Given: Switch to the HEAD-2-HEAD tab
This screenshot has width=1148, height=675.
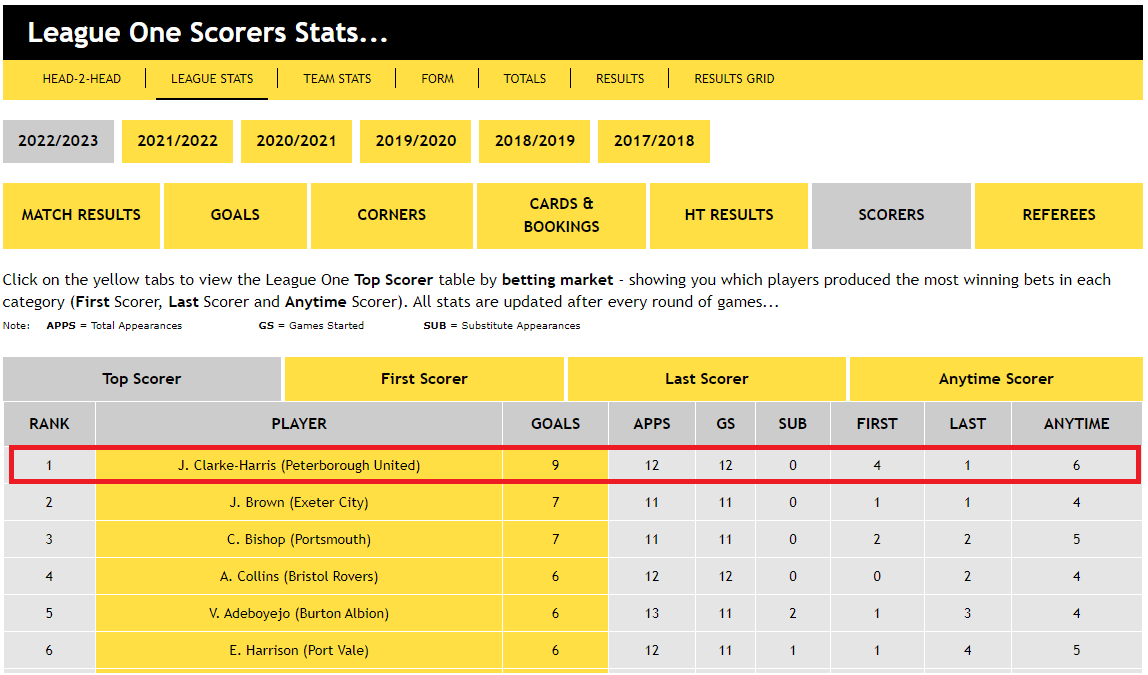Looking at the screenshot, I should click(x=82, y=78).
